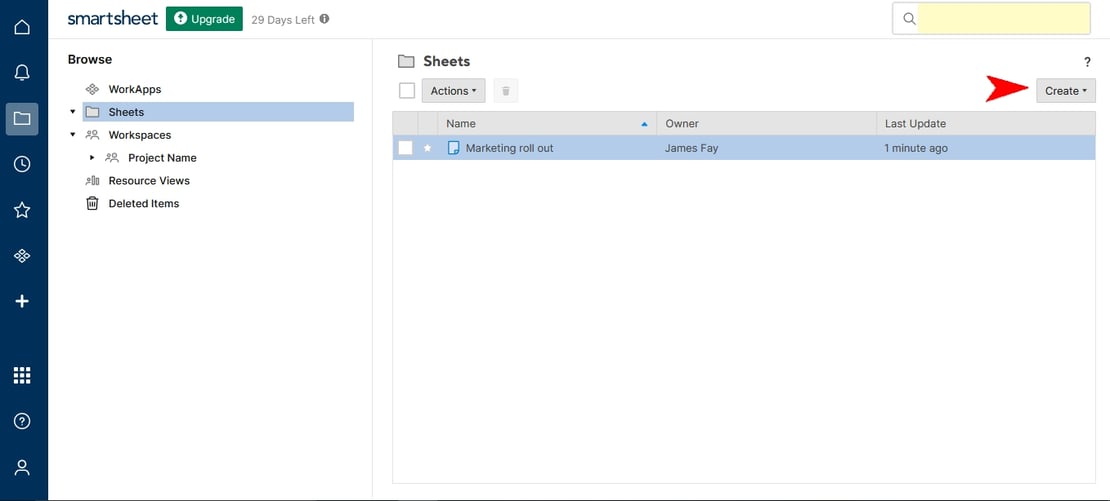Select Deleted Items in Browse tree
The width and height of the screenshot is (1110, 501).
point(143,204)
